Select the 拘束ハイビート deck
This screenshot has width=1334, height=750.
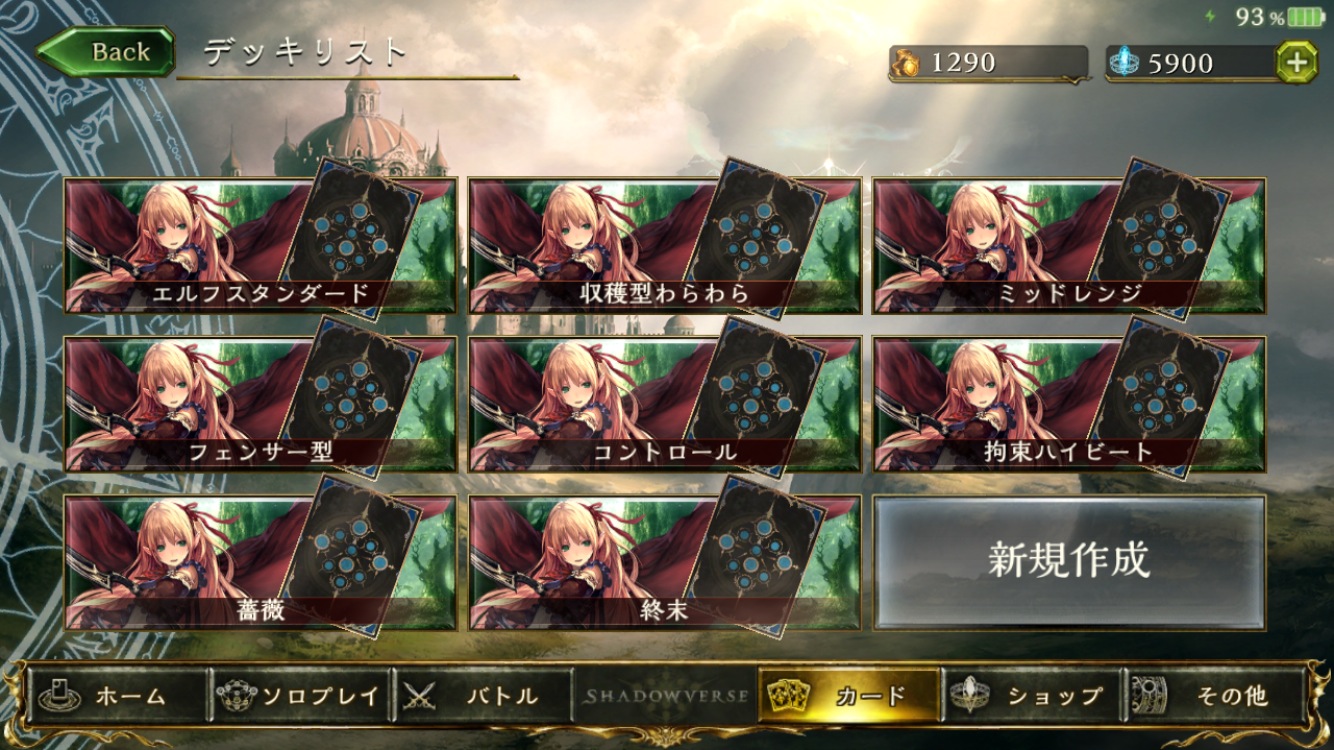pyautogui.click(x=1069, y=404)
